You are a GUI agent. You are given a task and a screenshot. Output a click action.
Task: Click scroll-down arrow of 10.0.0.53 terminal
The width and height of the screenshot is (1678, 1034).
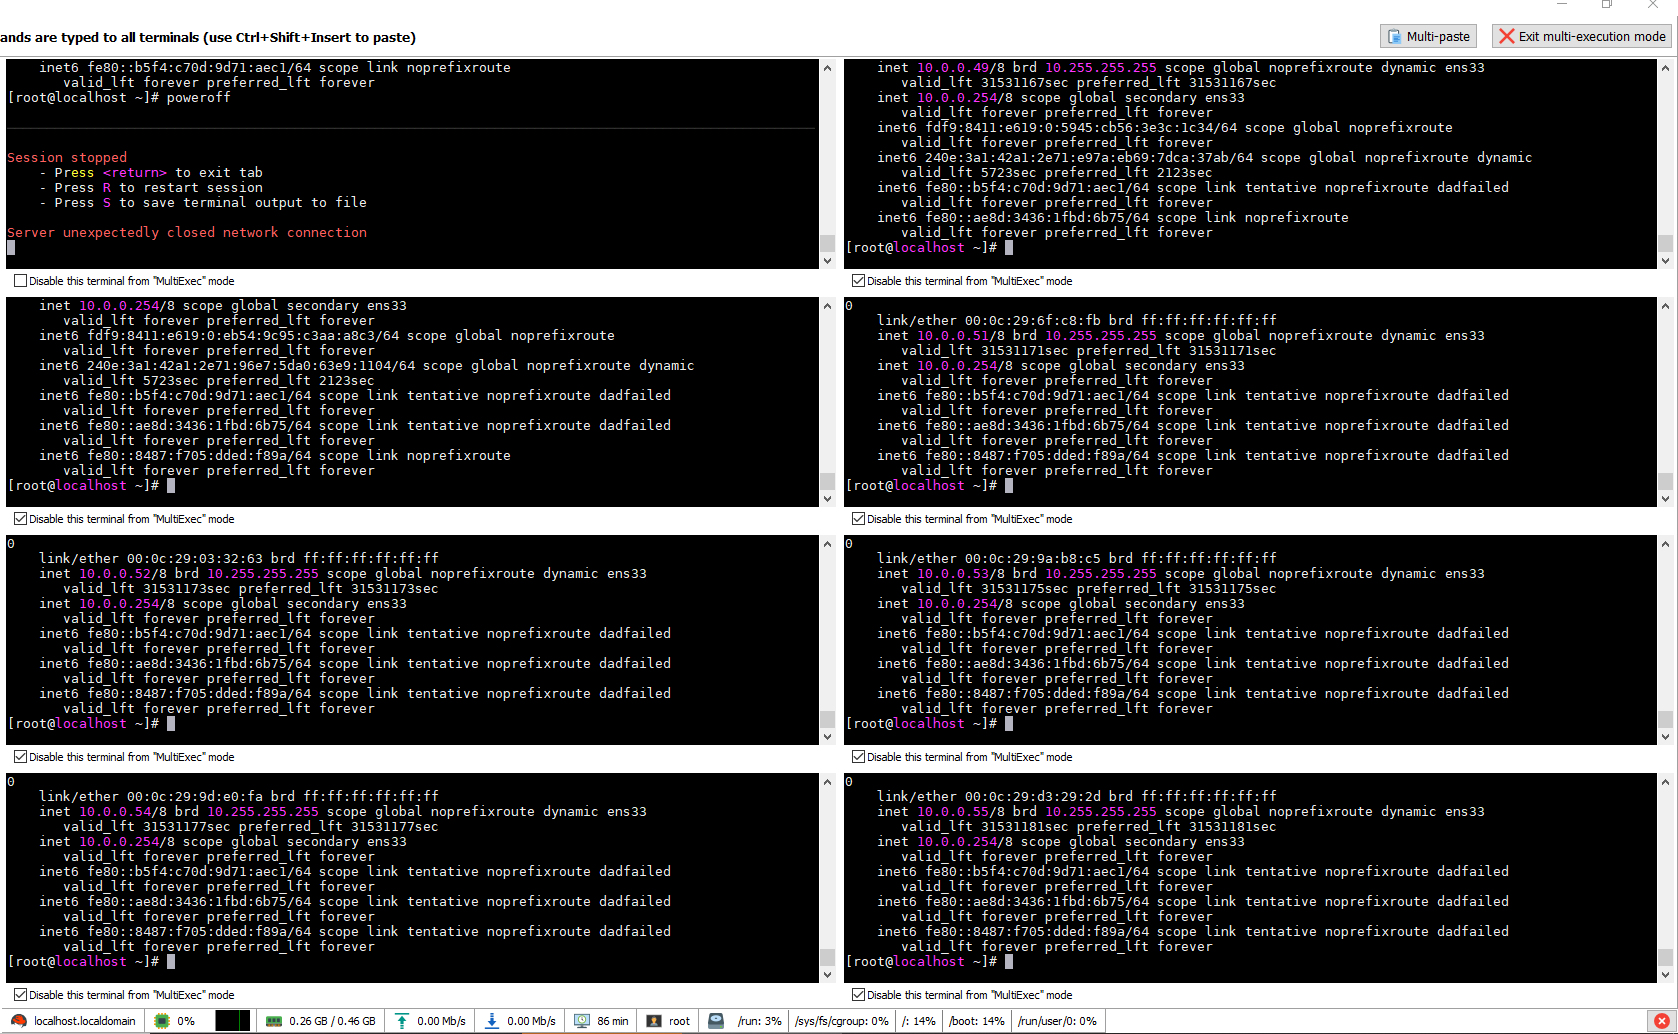pos(1665,737)
